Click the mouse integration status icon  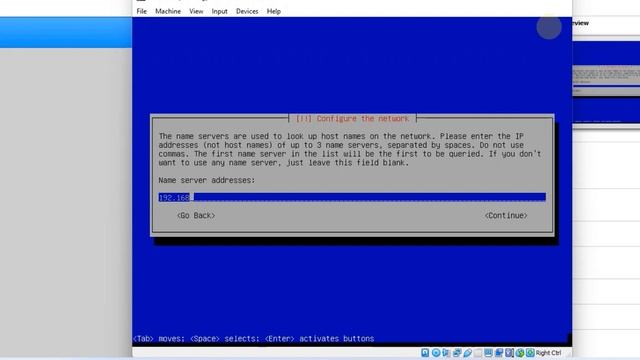coord(520,353)
